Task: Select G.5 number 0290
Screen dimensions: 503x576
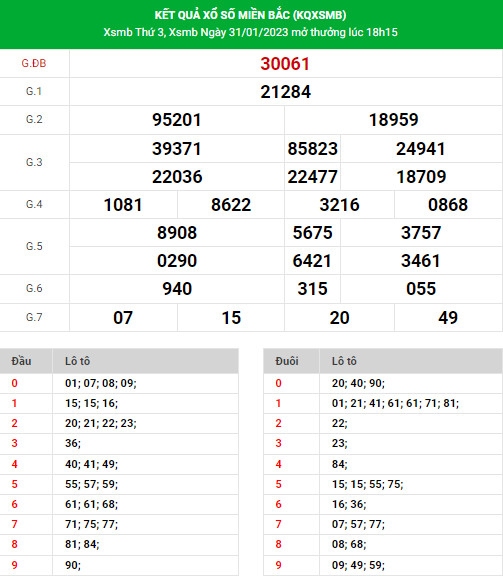Action: tap(177, 261)
